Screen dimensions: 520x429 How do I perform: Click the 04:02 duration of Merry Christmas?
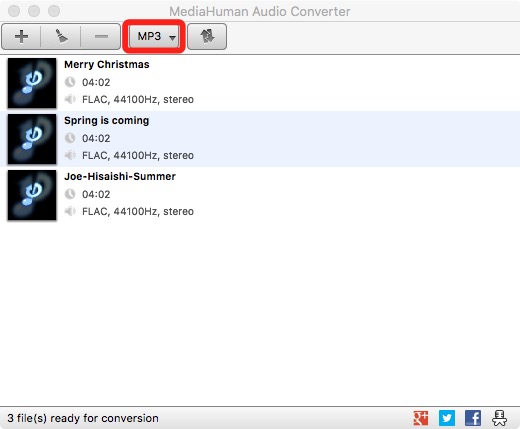tap(96, 82)
